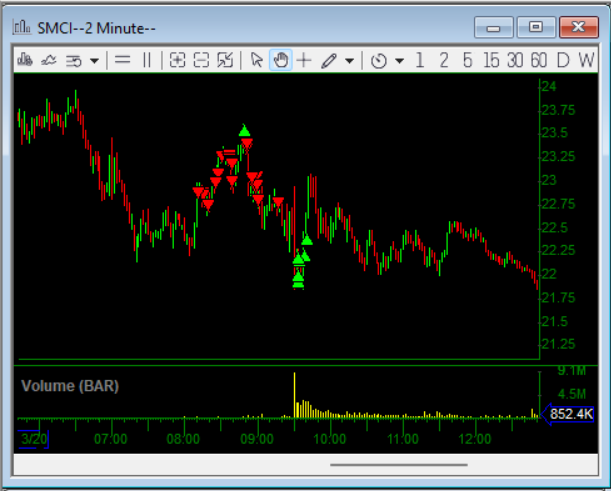The image size is (611, 491).
Task: Click the SMCI--2 Minute-- window title
Action: coord(96,28)
